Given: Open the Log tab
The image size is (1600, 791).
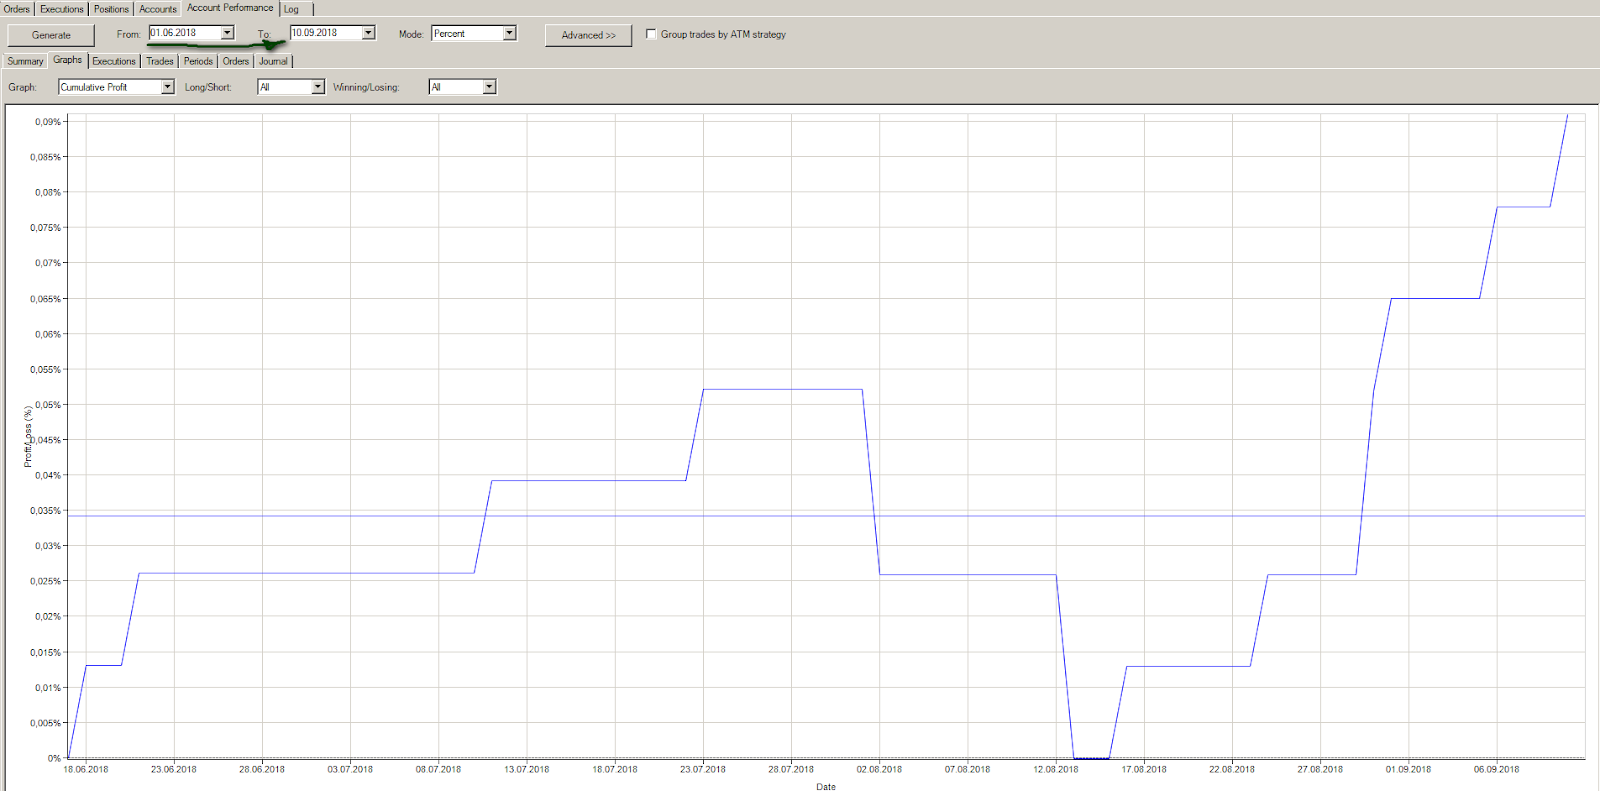Looking at the screenshot, I should (292, 9).
